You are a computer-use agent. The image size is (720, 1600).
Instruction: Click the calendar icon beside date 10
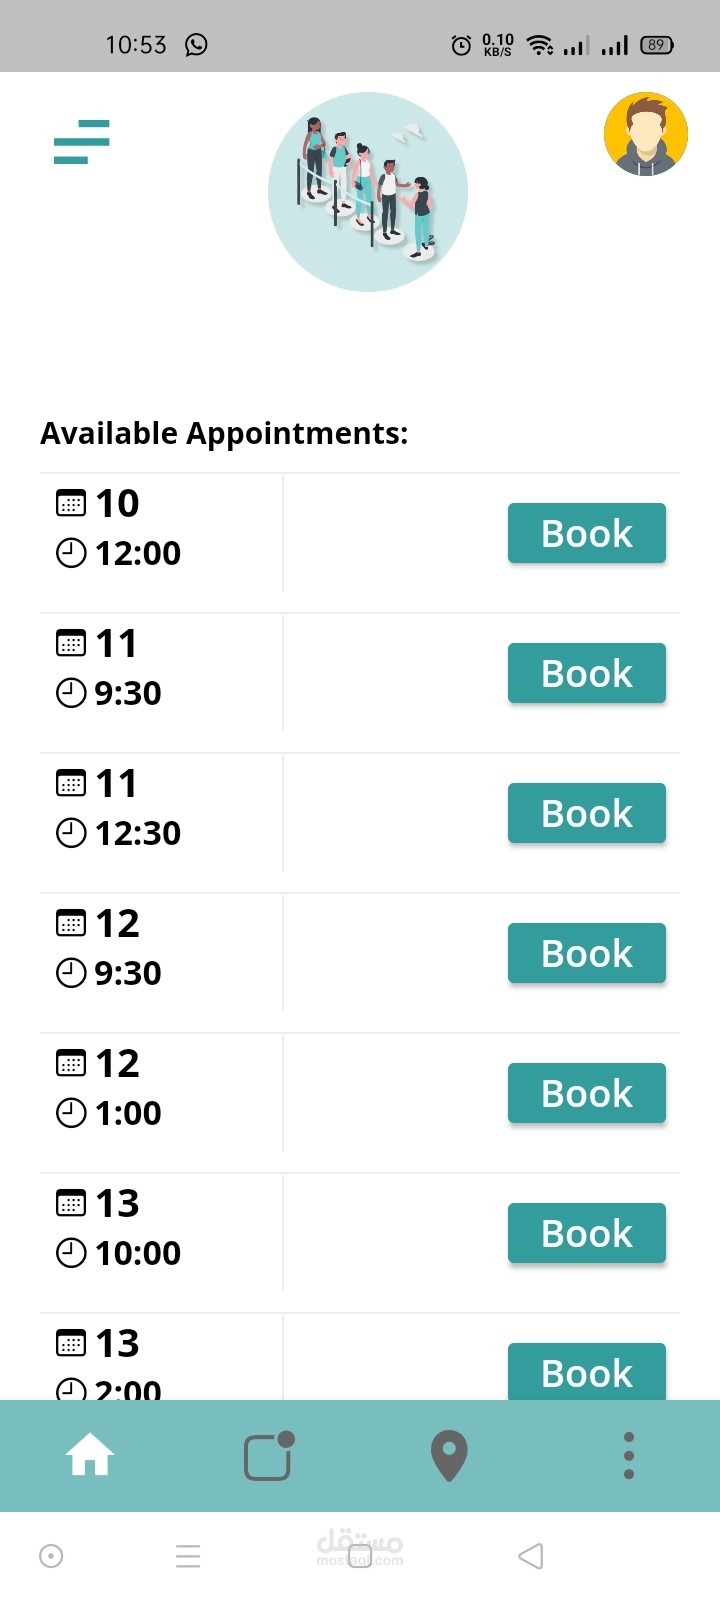(x=71, y=503)
